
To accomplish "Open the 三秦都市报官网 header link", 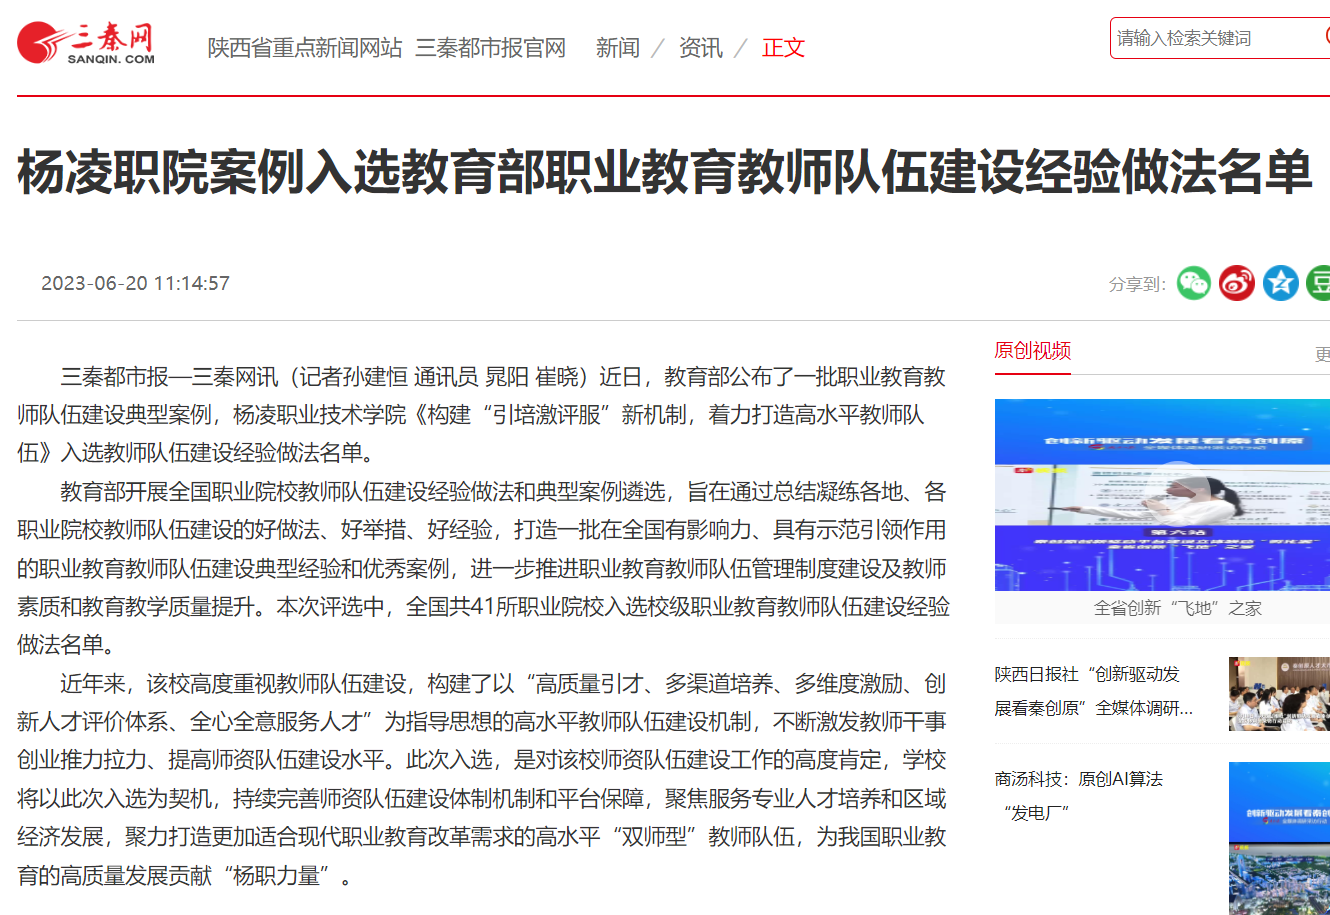I will [x=490, y=48].
